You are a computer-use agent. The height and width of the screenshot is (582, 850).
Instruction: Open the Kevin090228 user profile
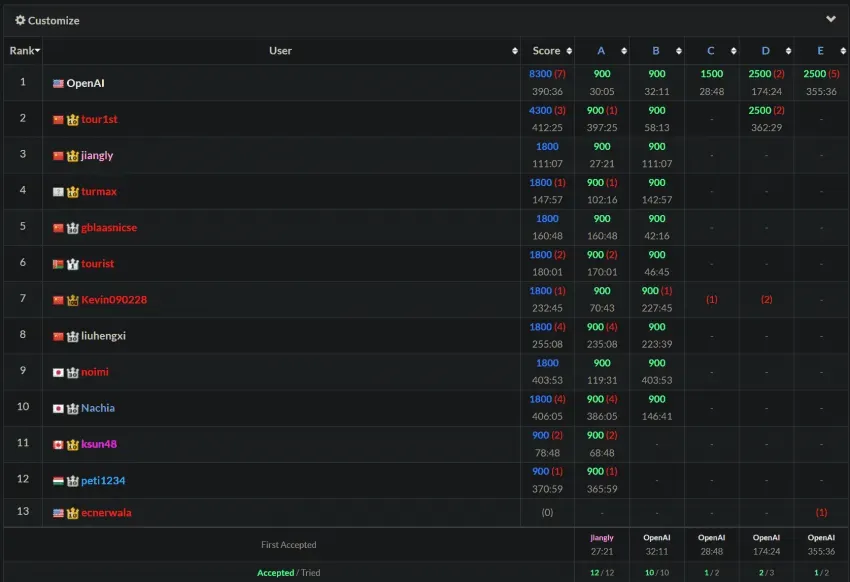[114, 300]
